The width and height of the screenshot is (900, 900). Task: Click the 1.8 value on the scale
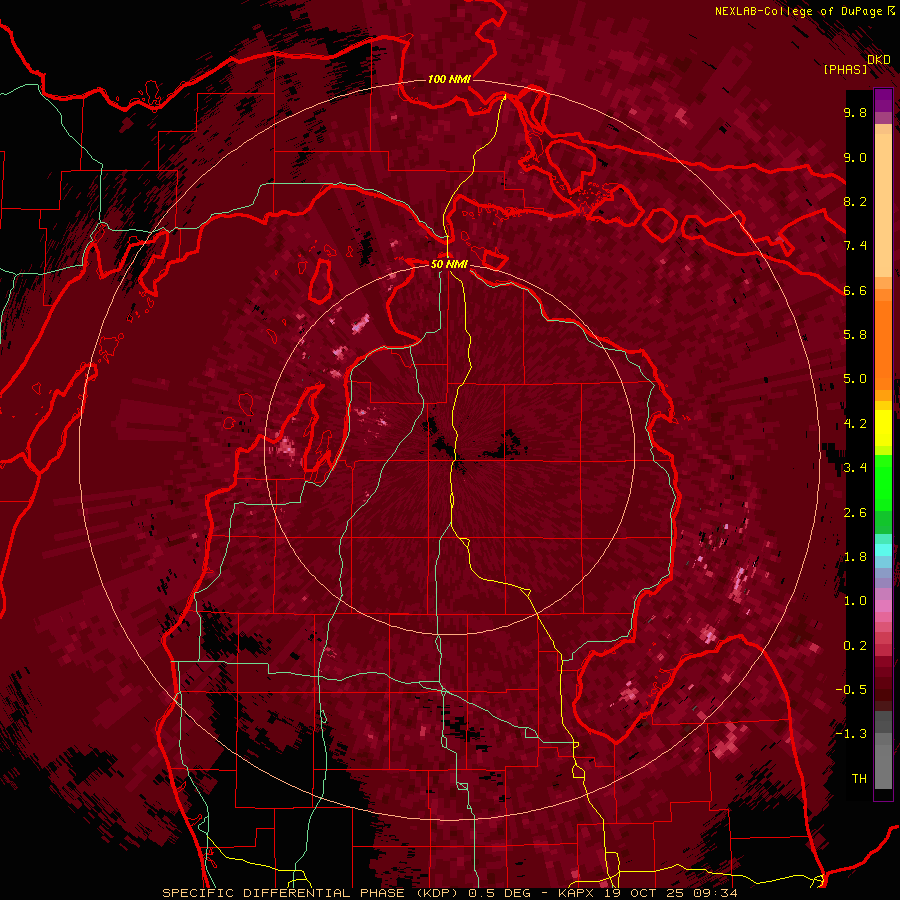click(855, 557)
